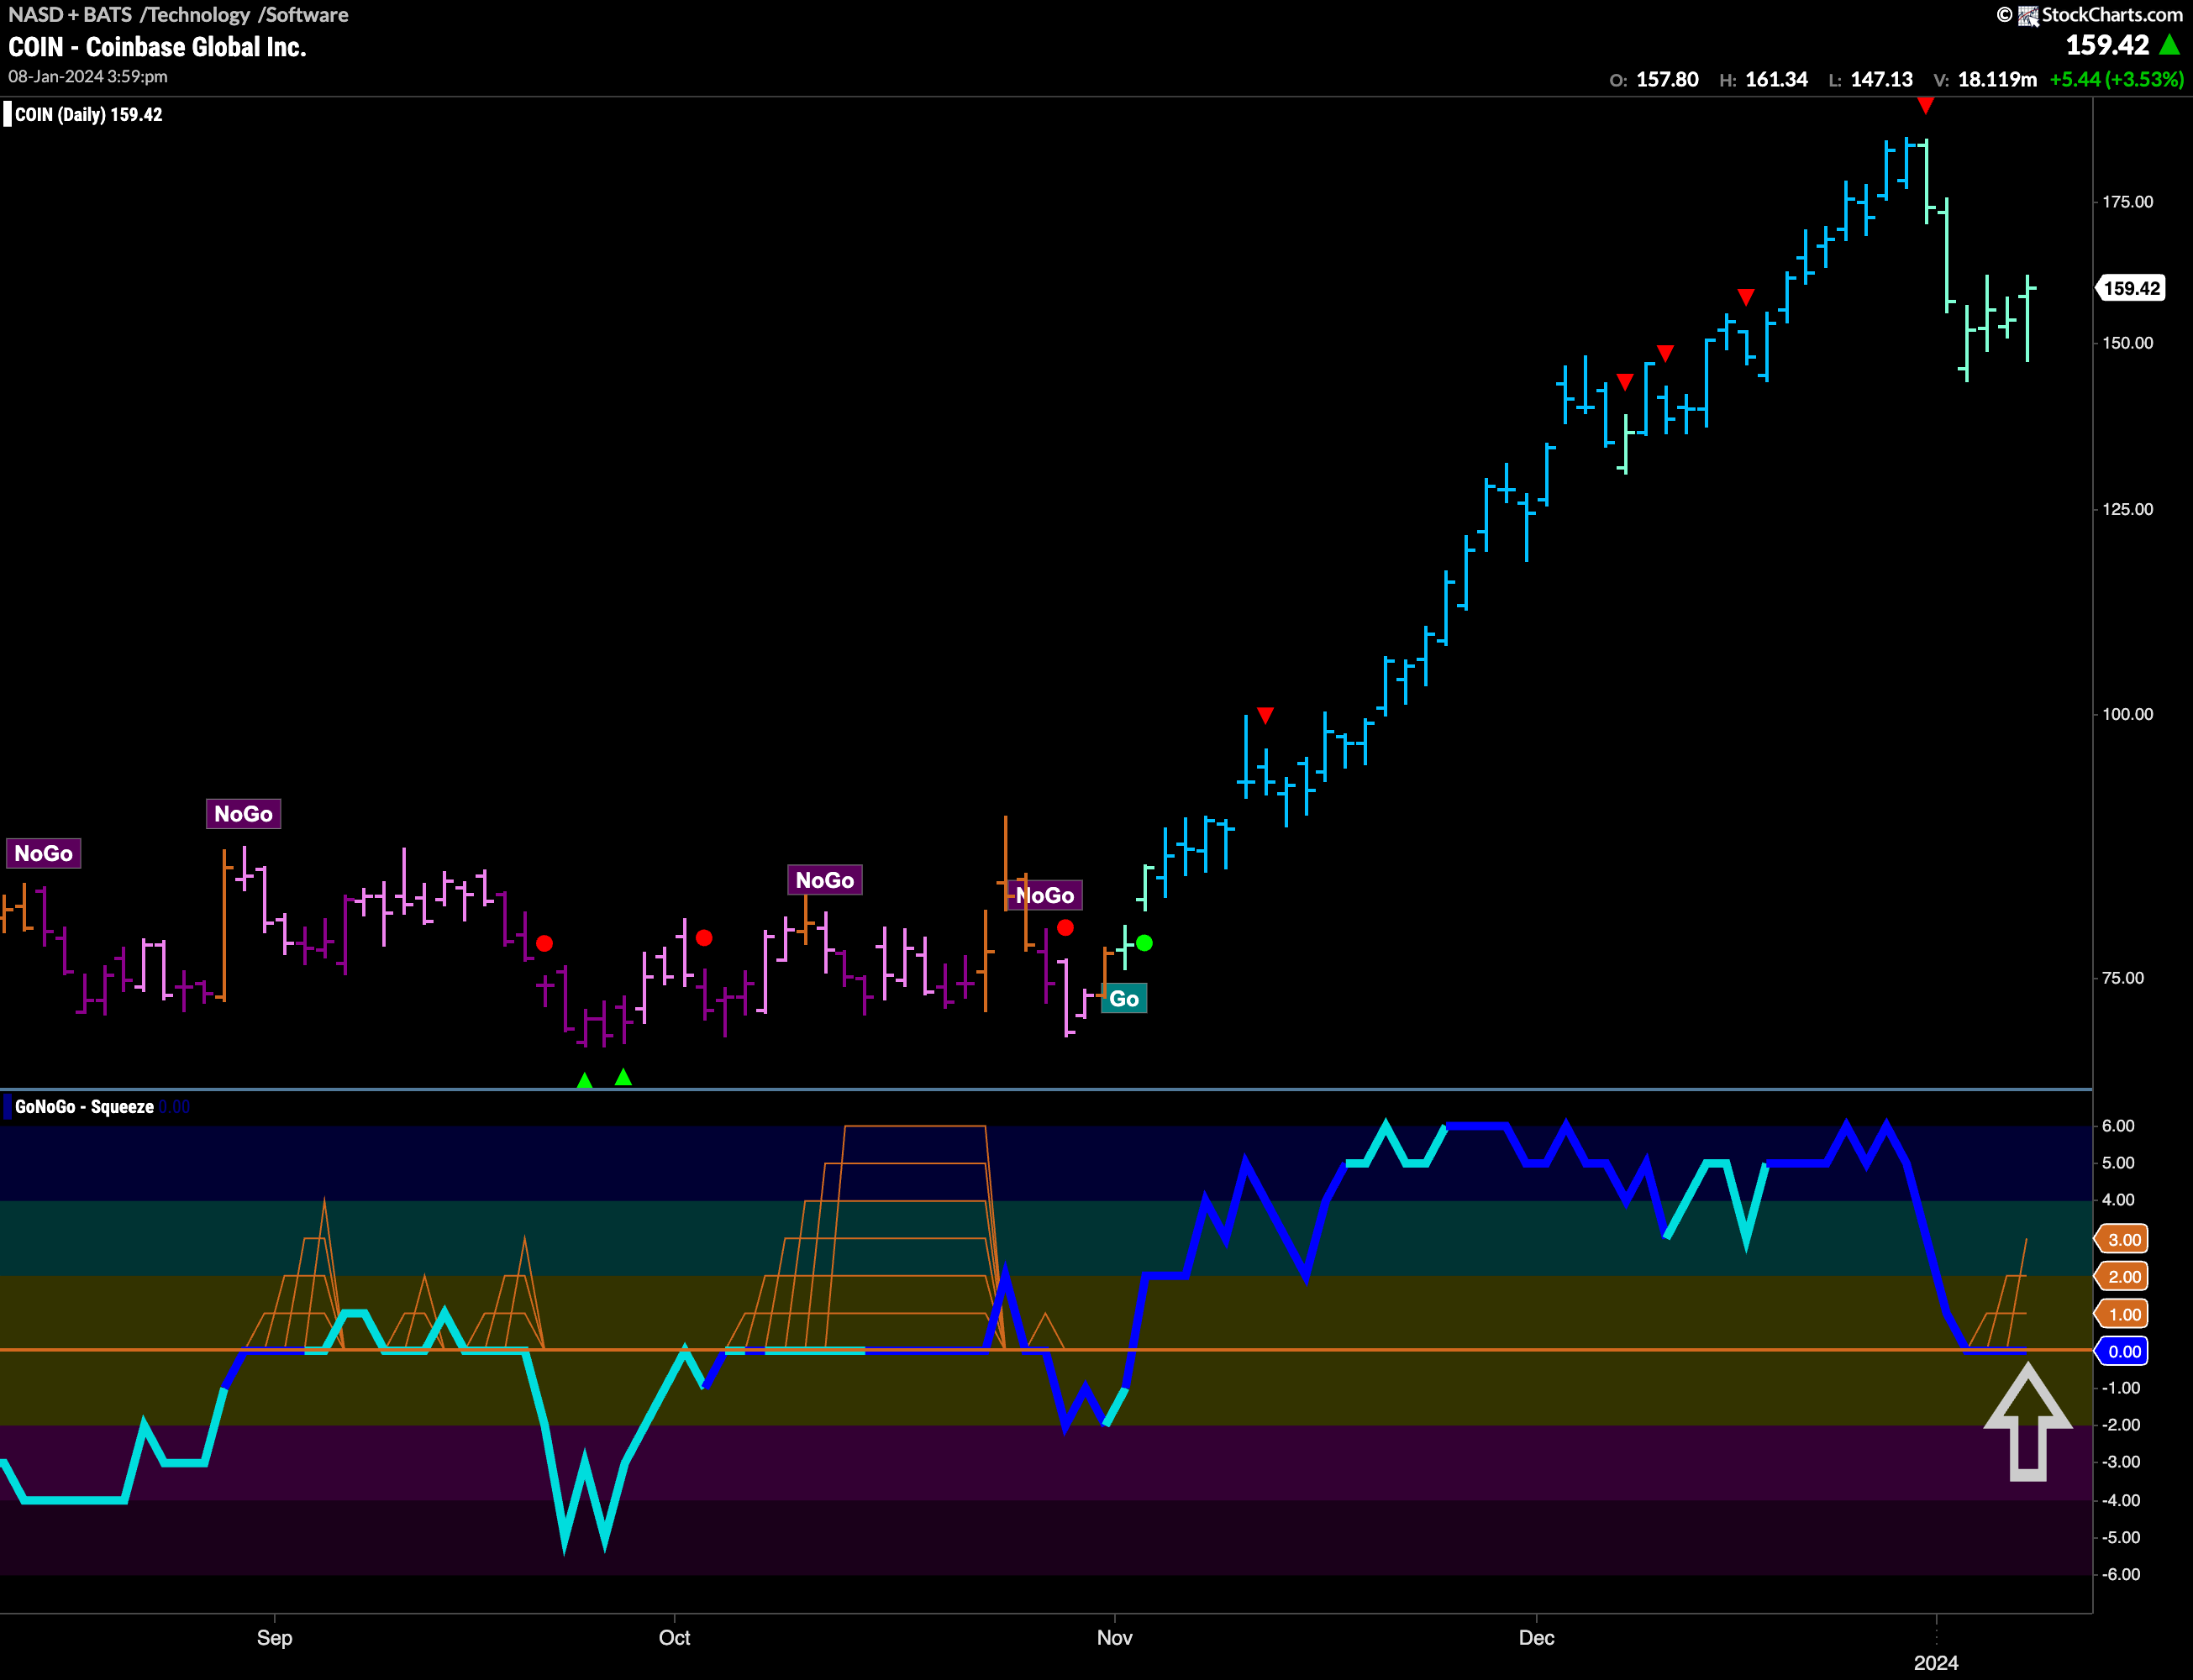Click the COIN - Coinbase Global Inc. title
The height and width of the screenshot is (1680, 2193).
[x=157, y=47]
